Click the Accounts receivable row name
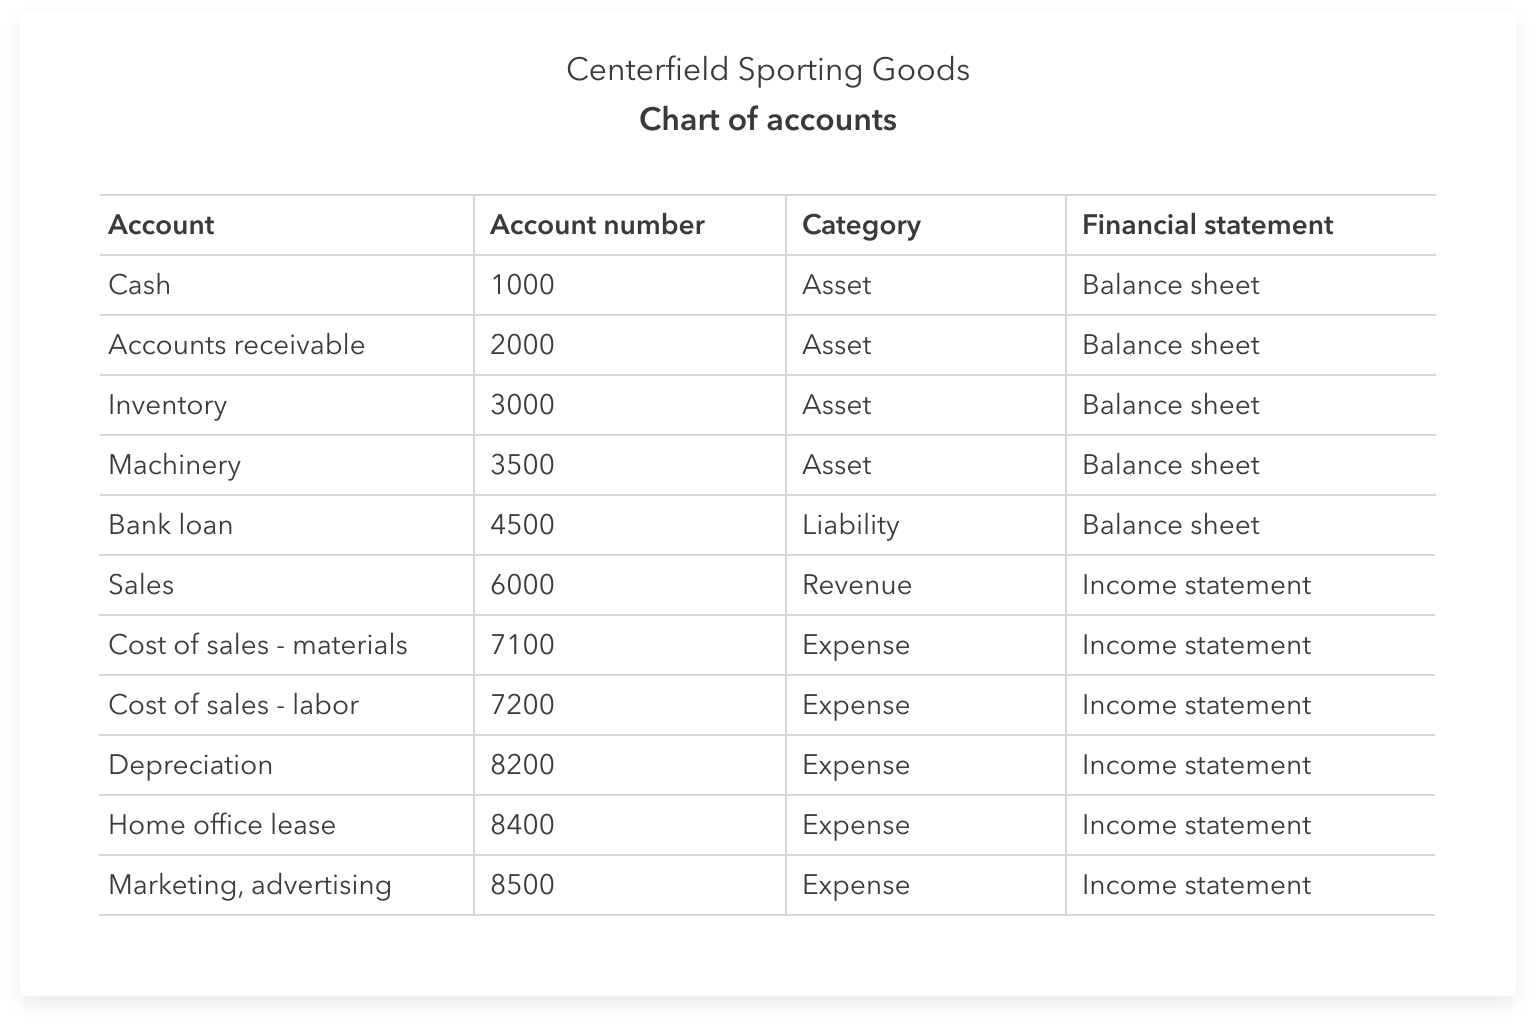 (236, 345)
